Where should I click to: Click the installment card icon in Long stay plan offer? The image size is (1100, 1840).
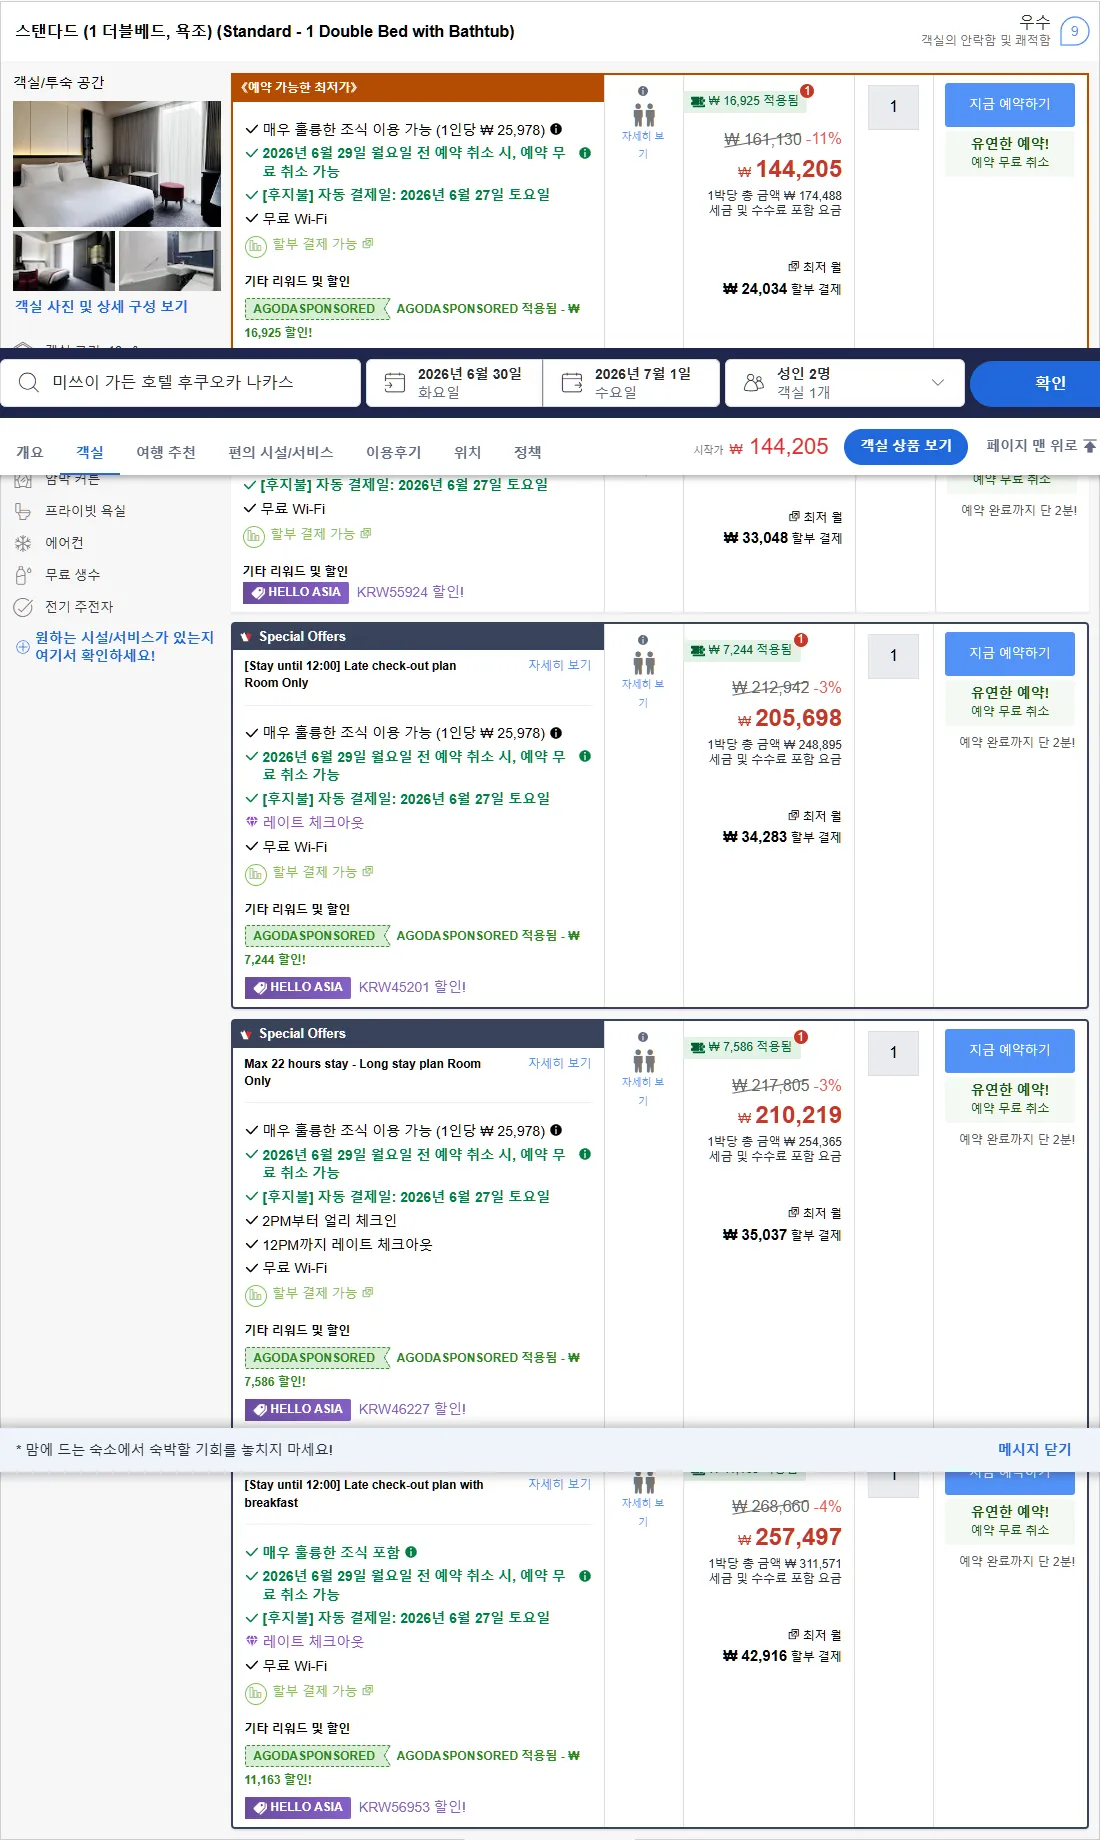(255, 1295)
